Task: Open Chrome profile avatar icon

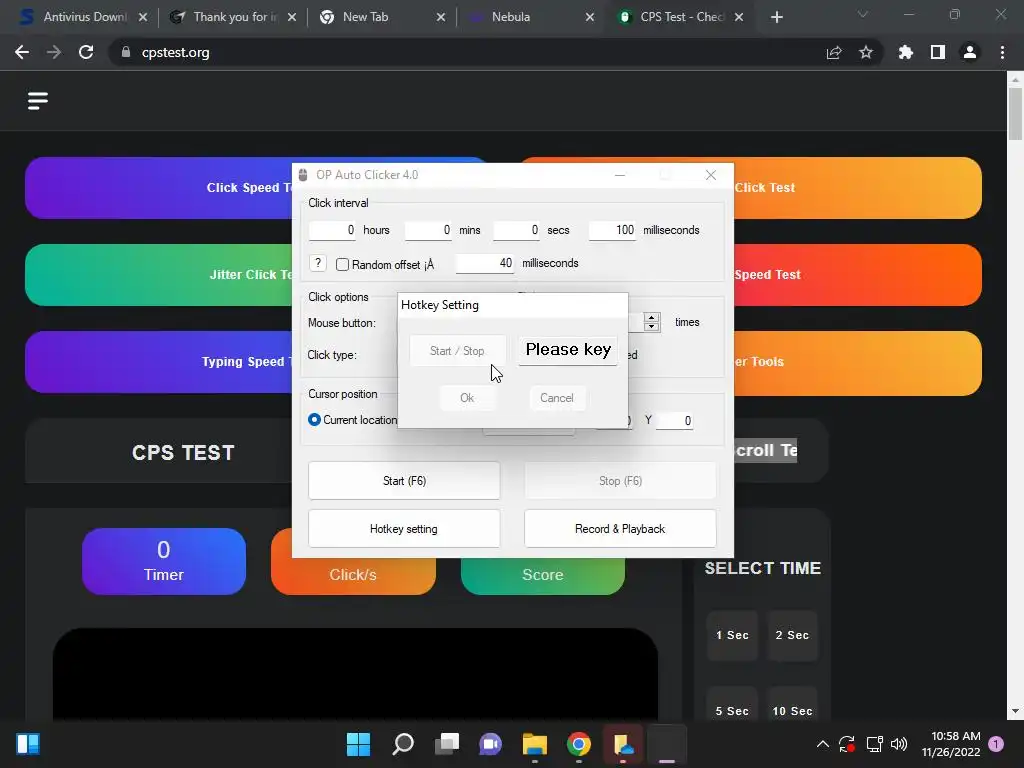Action: [x=970, y=52]
